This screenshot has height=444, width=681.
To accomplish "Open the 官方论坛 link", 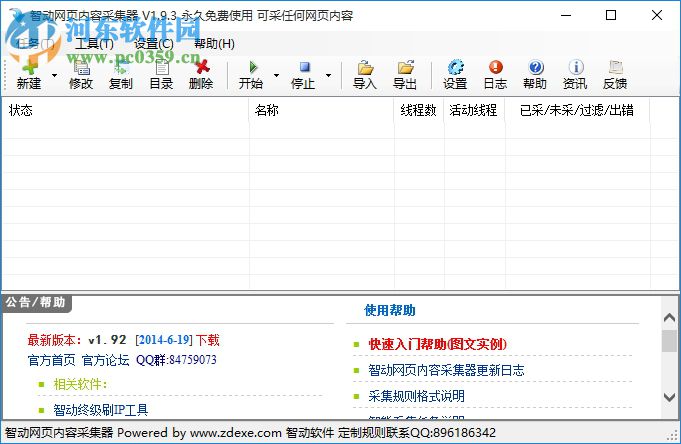I will (x=106, y=360).
